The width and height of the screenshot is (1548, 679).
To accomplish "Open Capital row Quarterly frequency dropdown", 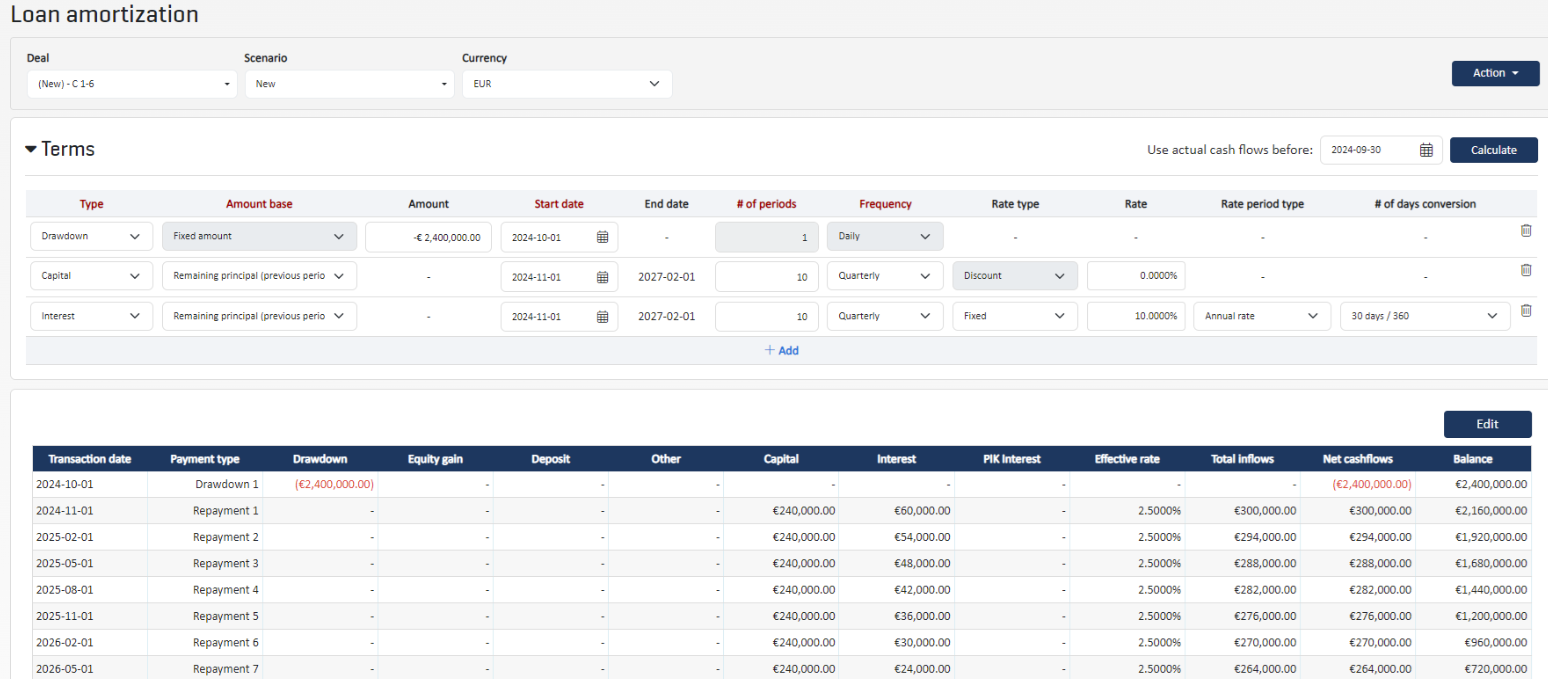I will coord(885,276).
